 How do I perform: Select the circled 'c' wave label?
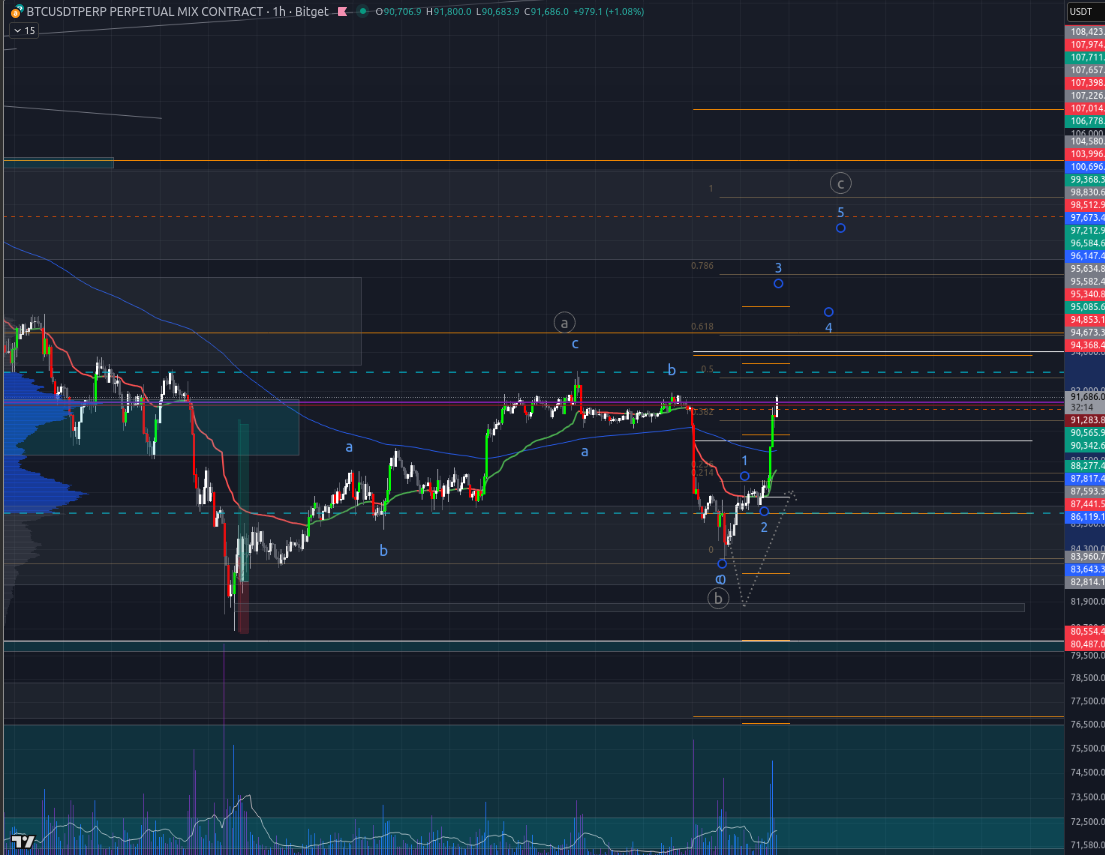pyautogui.click(x=841, y=183)
